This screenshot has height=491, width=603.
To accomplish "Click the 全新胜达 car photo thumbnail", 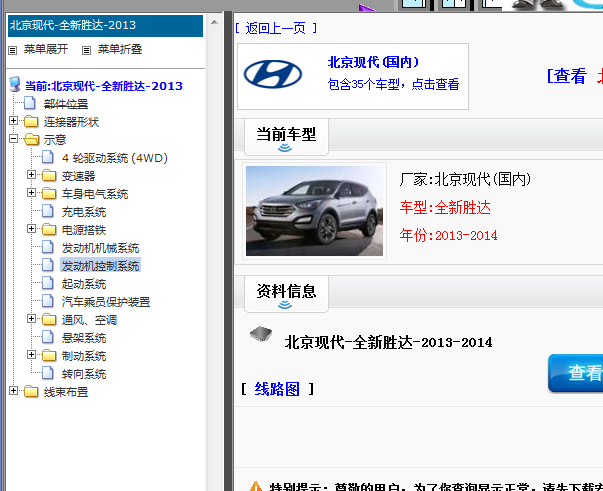I will pos(314,211).
